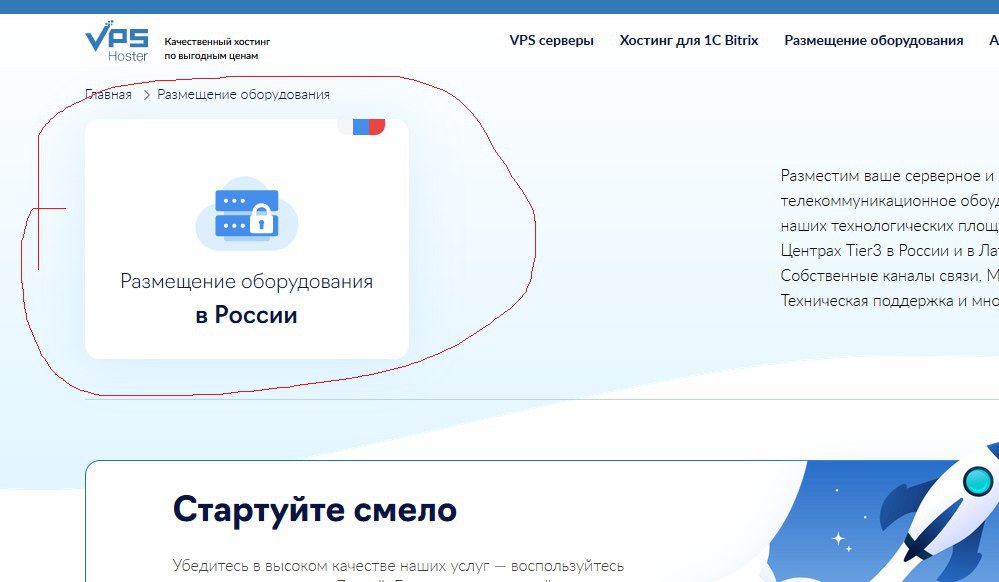This screenshot has width=999, height=582.
Task: Select the Размещение оборудования в России card title
Action: pyautogui.click(x=247, y=298)
